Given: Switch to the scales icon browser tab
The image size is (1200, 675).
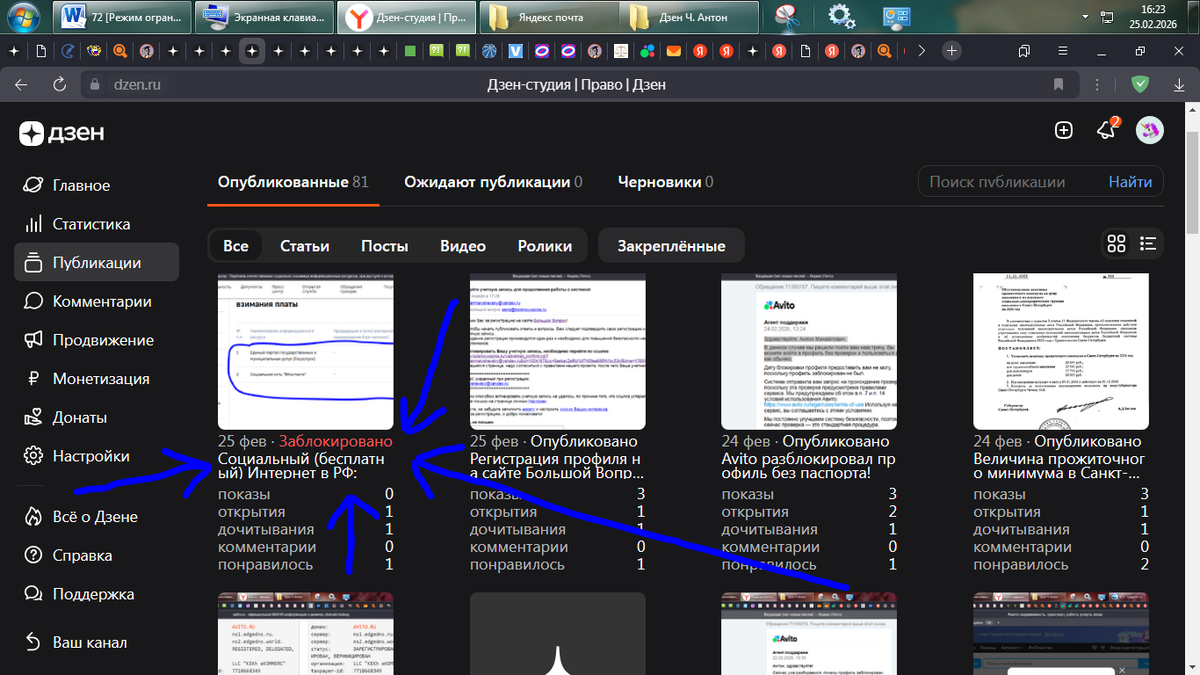Looking at the screenshot, I should click(x=621, y=50).
